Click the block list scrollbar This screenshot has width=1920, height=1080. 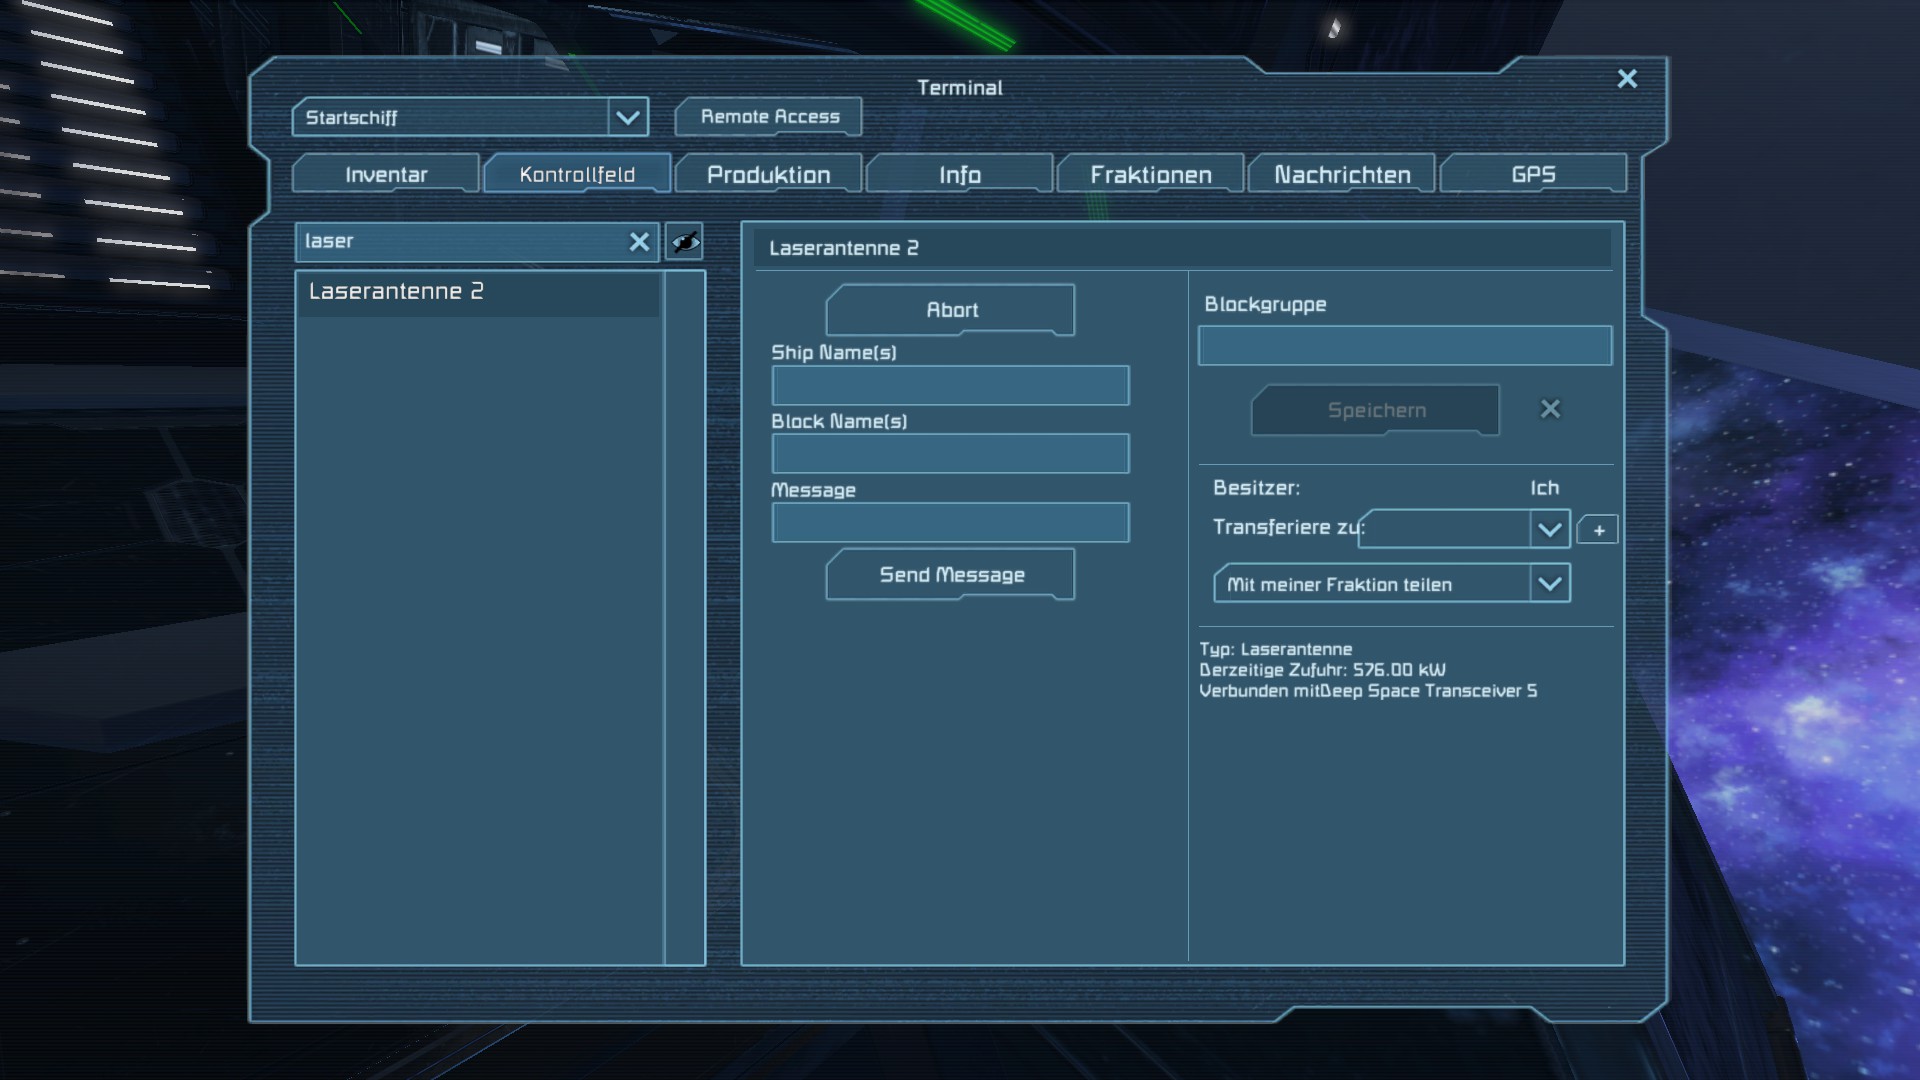tap(685, 616)
